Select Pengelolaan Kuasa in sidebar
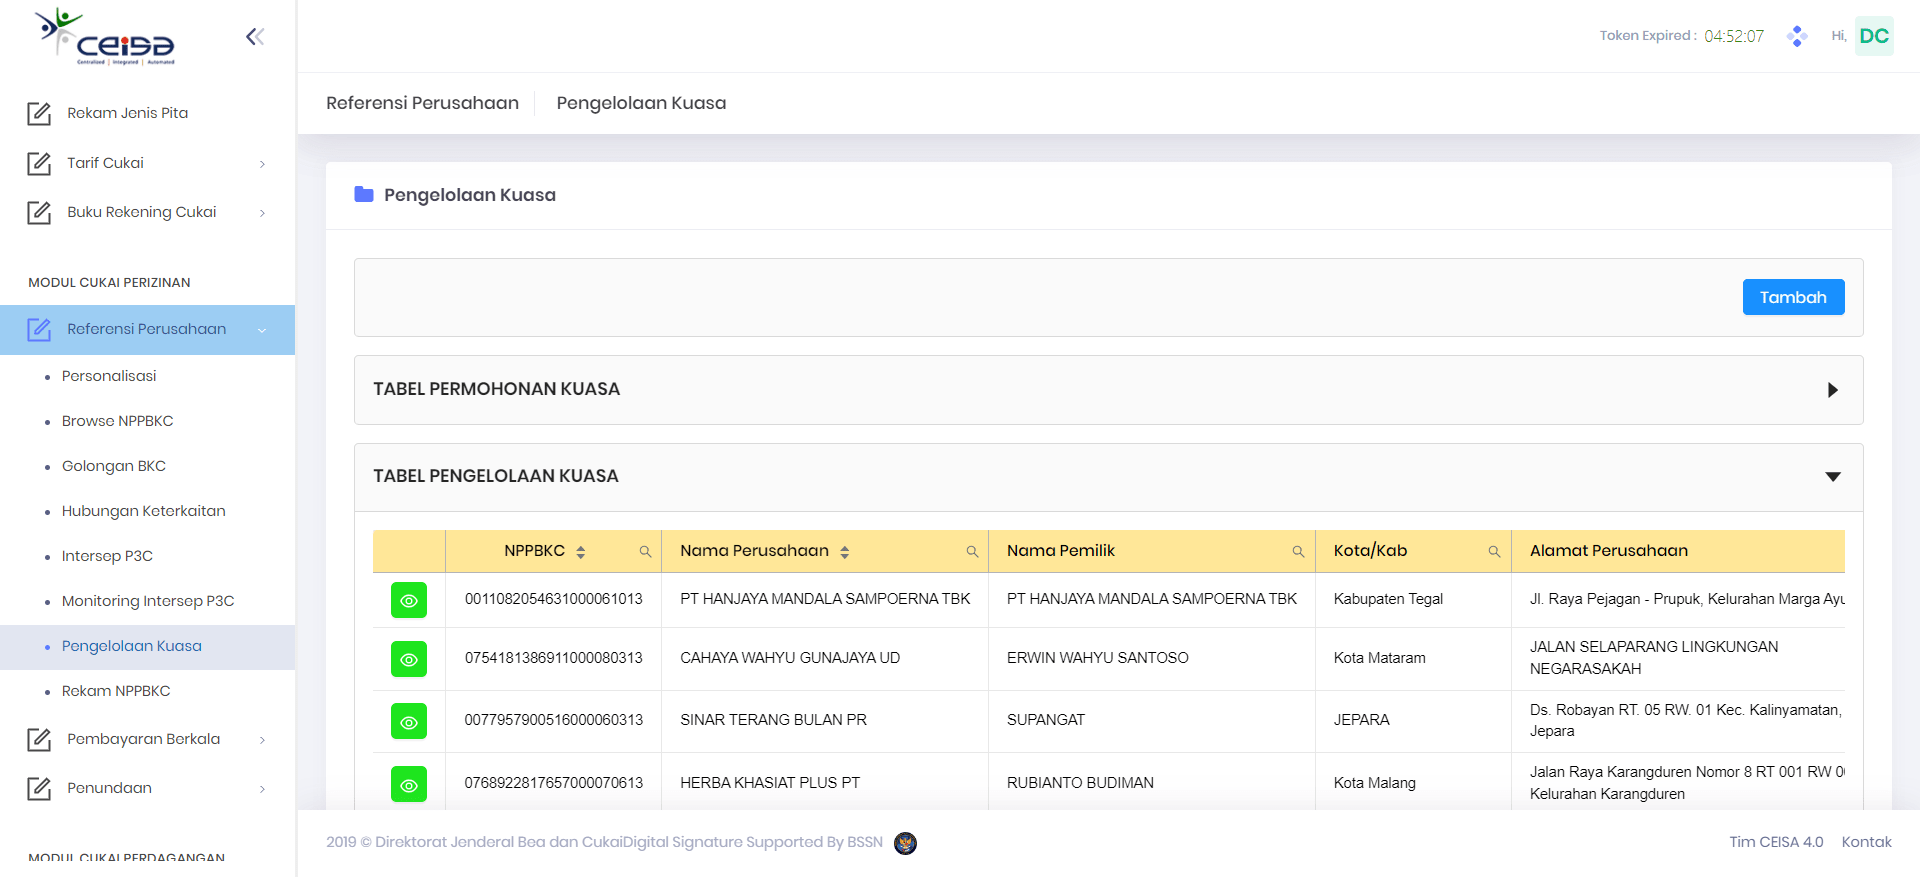 132,646
